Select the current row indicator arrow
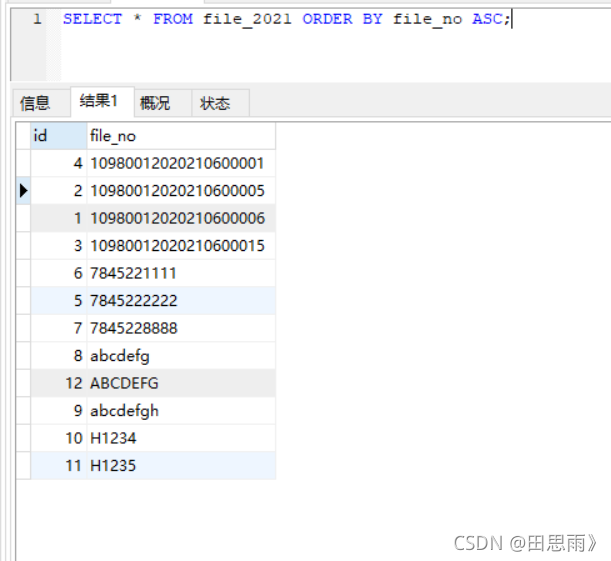The image size is (611, 561). [23, 191]
